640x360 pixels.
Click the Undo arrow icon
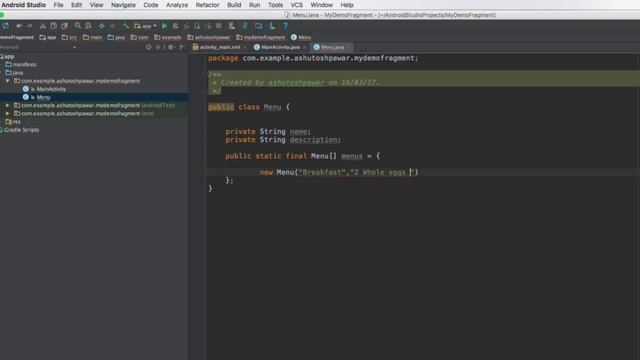pyautogui.click(x=19, y=26)
